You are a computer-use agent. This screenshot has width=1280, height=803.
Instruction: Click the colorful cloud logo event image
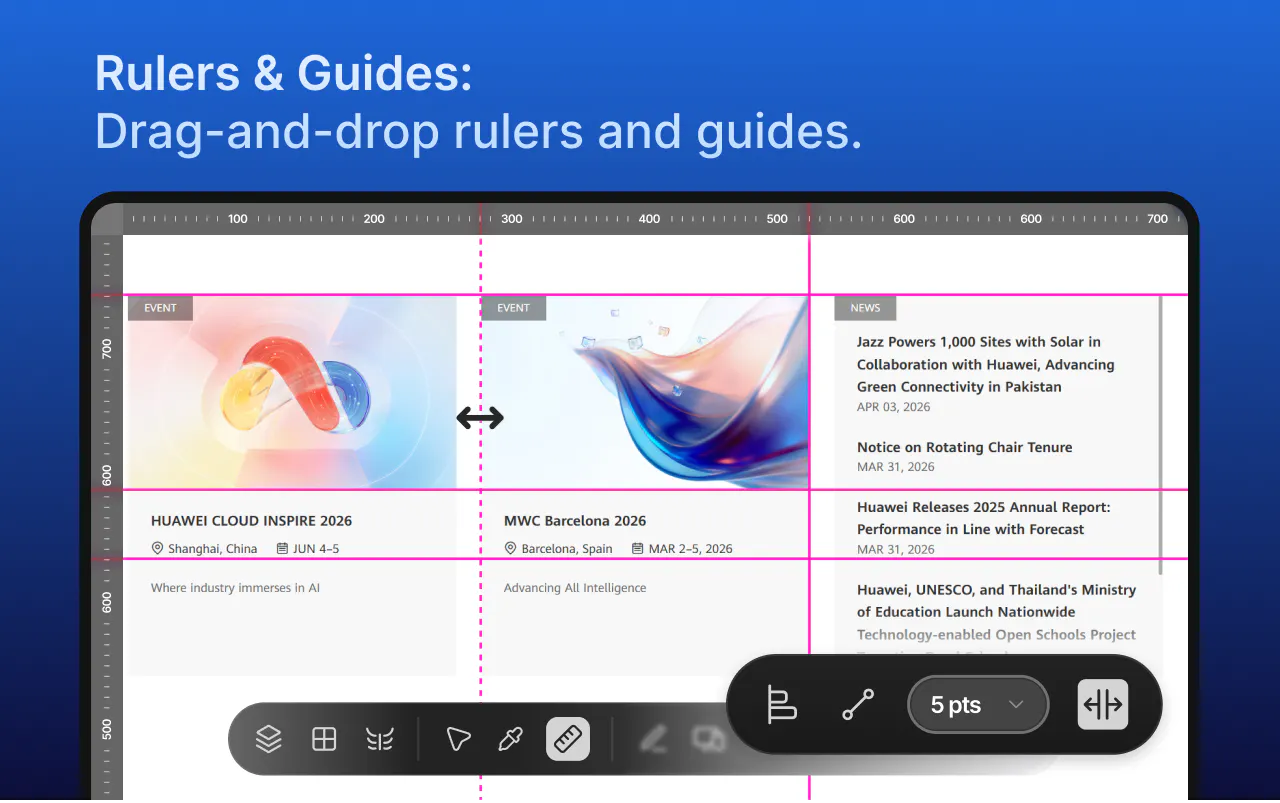click(292, 392)
